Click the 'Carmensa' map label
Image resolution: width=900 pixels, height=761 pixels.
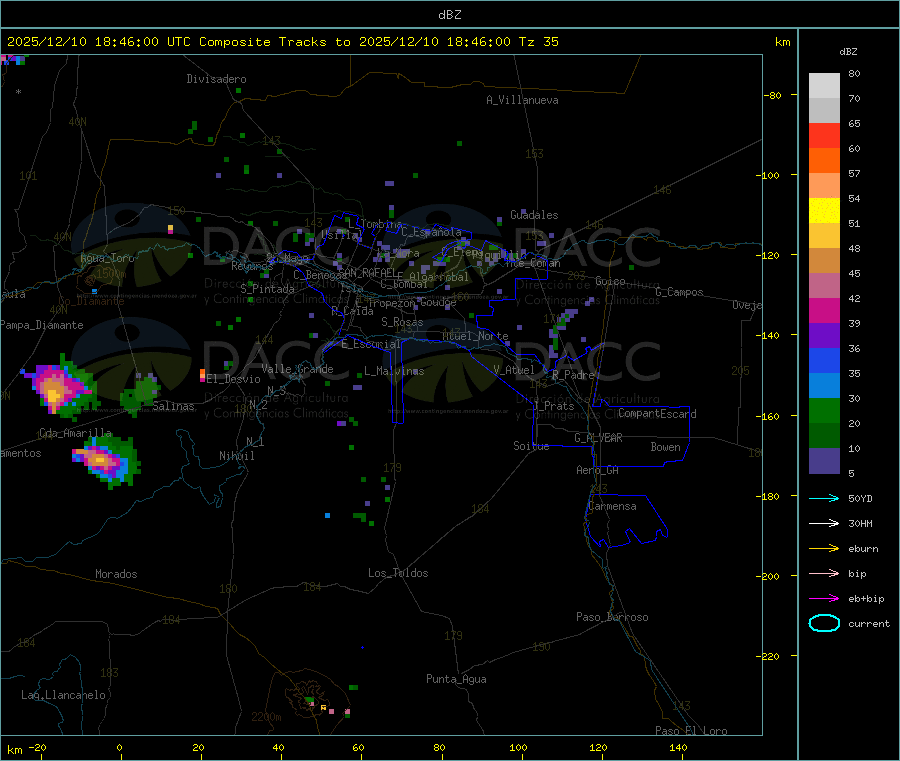tap(612, 506)
